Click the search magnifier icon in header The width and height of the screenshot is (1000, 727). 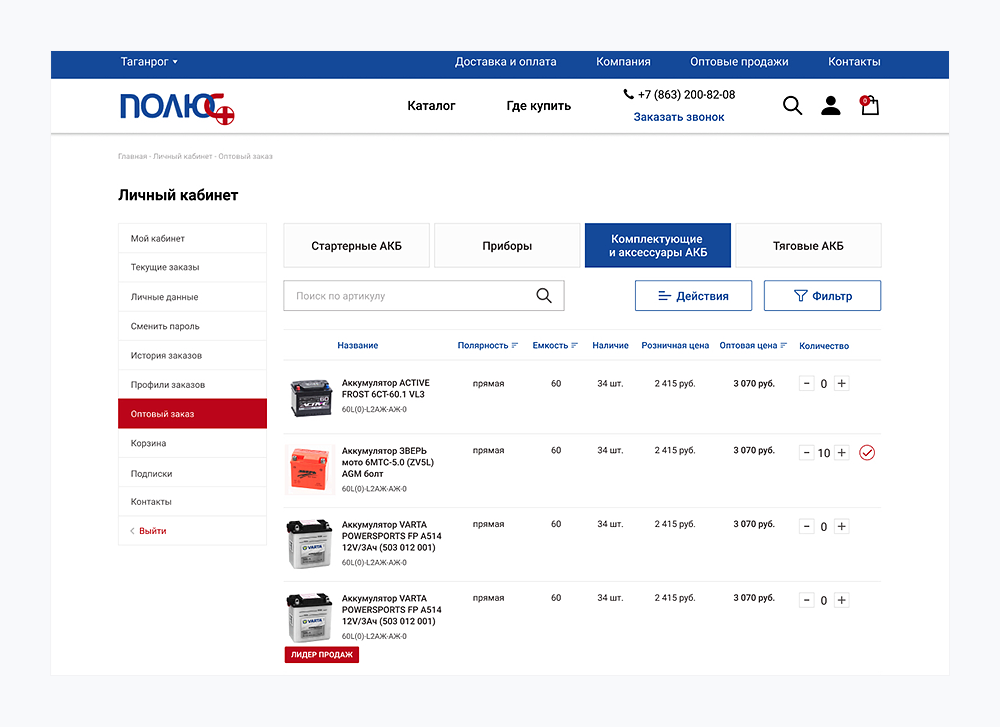pyautogui.click(x=792, y=106)
